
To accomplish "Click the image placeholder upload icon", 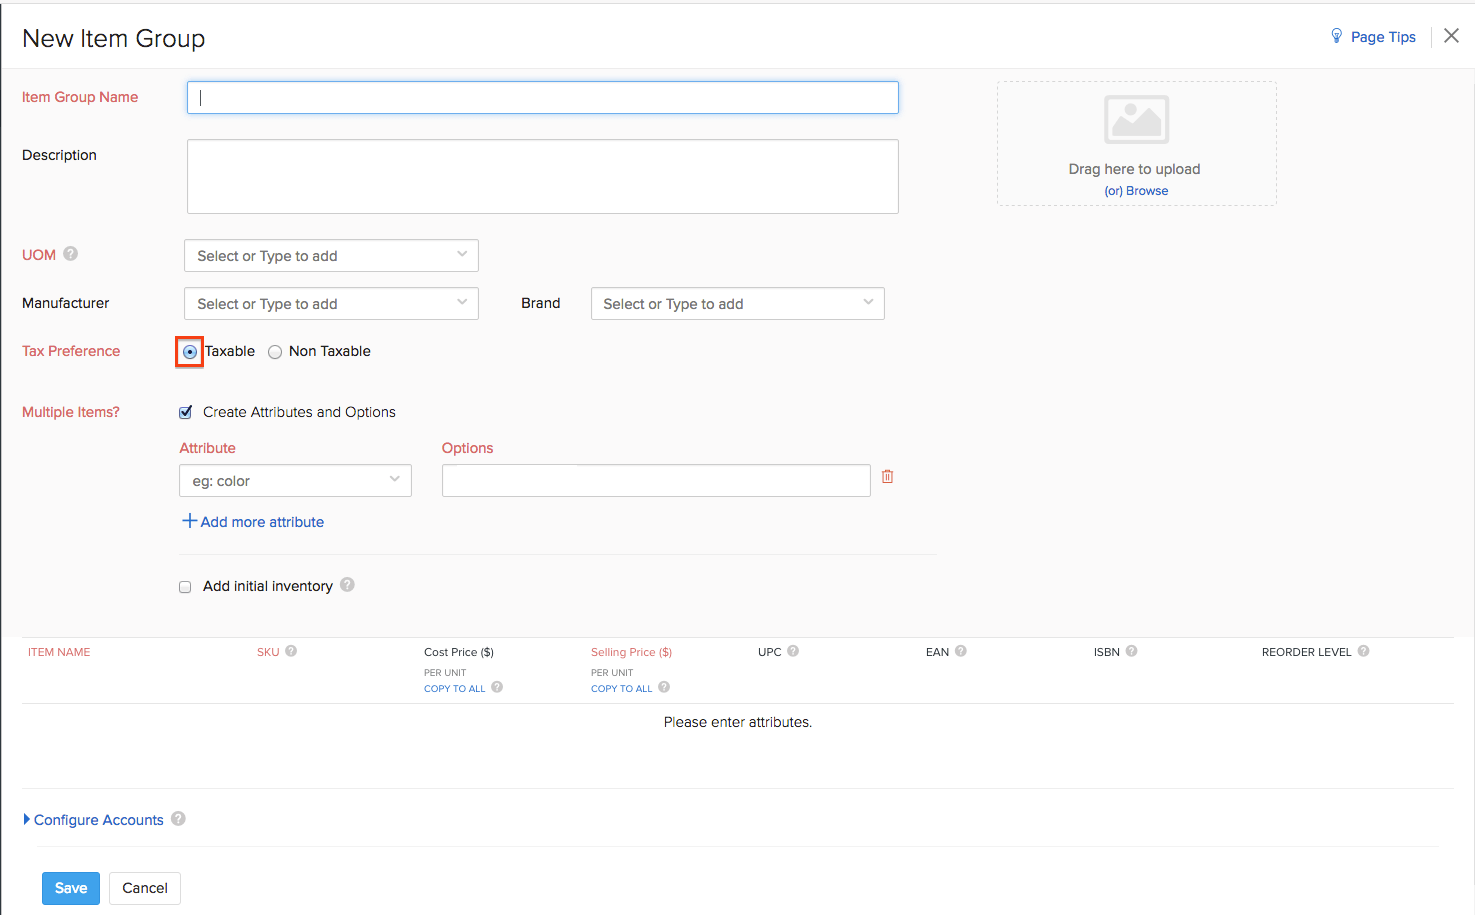I will coord(1136,120).
